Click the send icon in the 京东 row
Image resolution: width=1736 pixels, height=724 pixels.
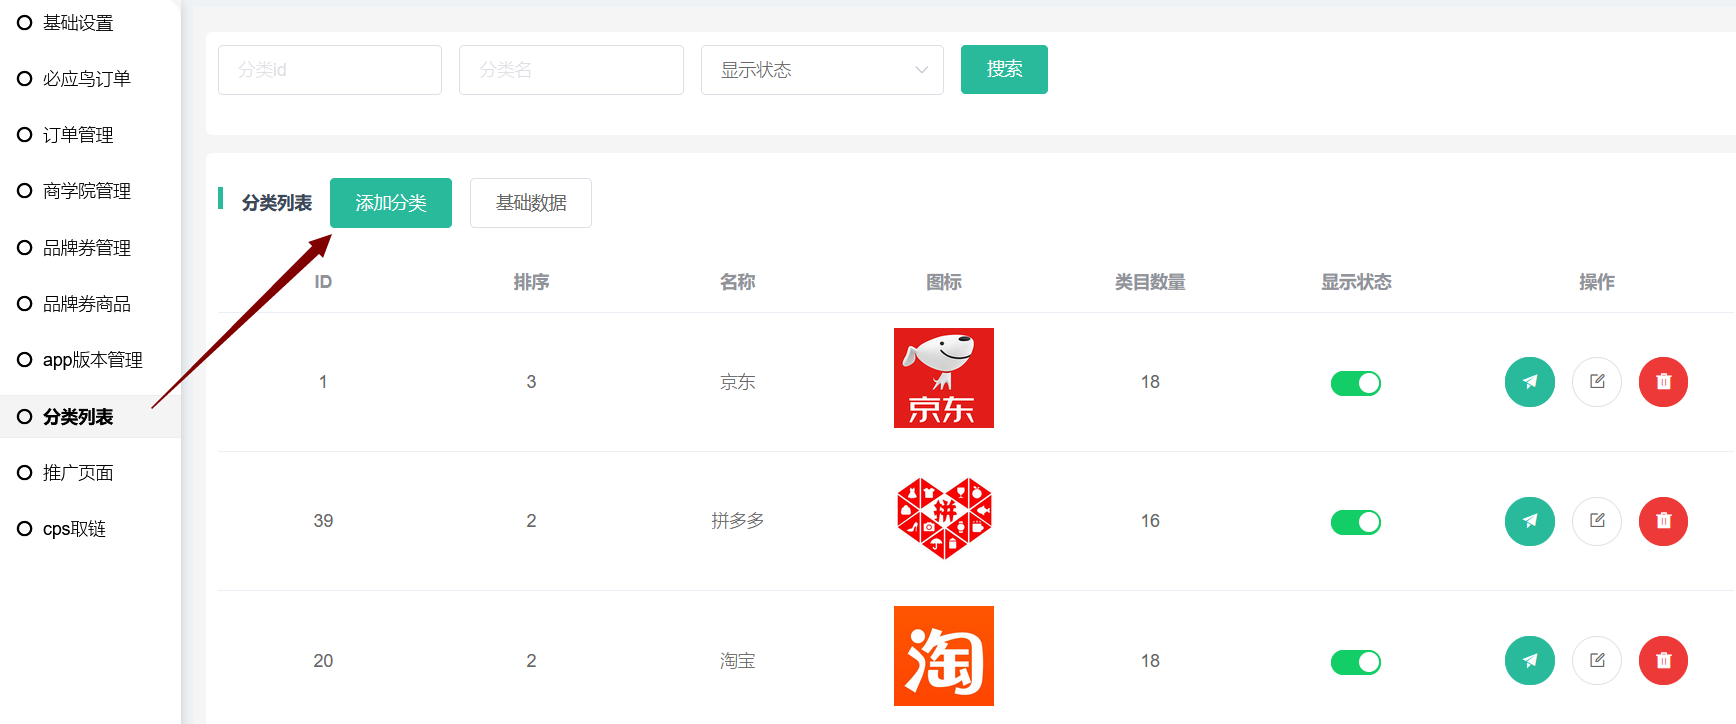click(x=1530, y=382)
